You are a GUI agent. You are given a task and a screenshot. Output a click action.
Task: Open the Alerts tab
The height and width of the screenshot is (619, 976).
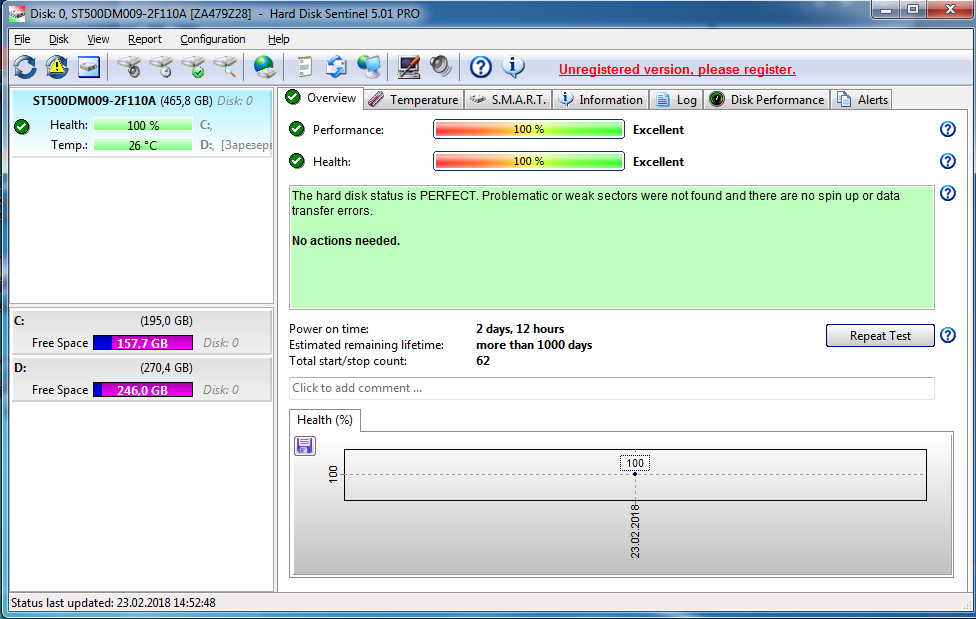tap(862, 100)
